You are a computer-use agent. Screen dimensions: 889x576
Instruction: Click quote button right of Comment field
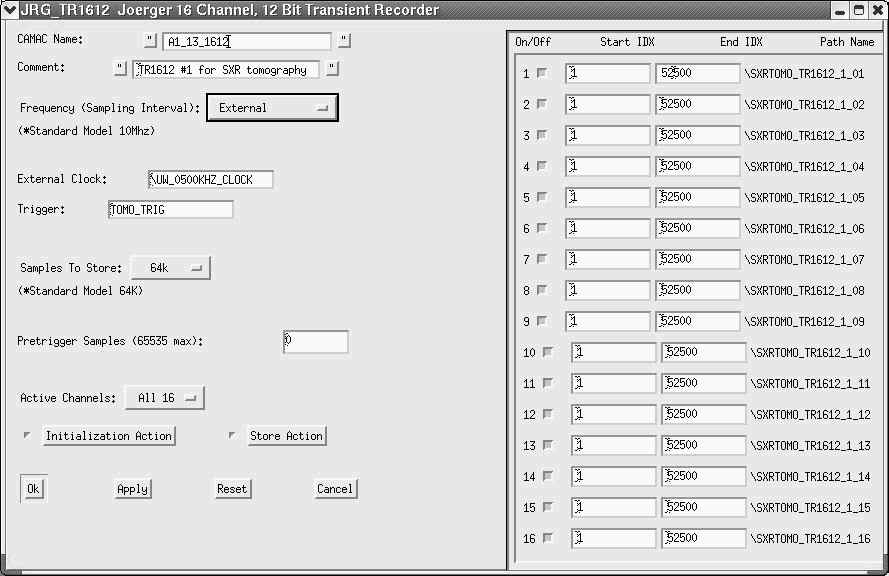333,69
